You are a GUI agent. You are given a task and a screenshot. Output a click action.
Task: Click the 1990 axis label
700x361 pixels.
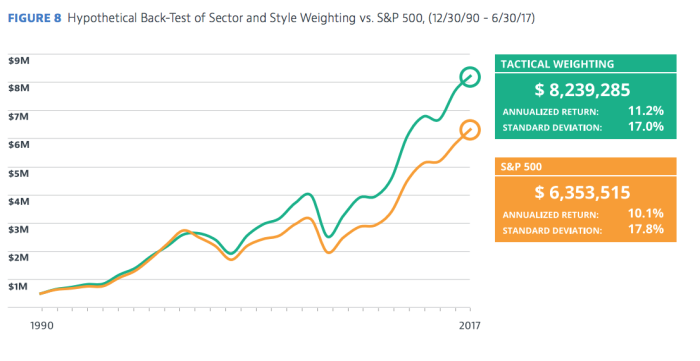pos(42,325)
